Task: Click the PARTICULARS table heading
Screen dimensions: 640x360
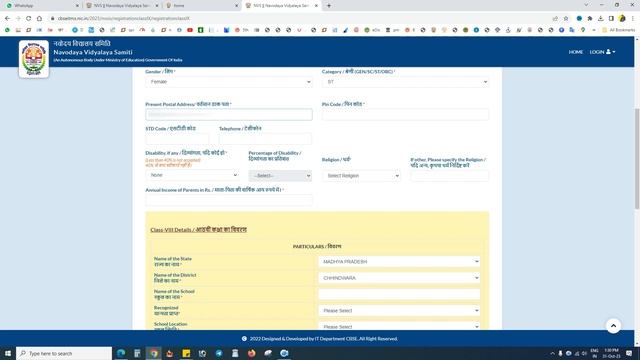Action: click(317, 247)
